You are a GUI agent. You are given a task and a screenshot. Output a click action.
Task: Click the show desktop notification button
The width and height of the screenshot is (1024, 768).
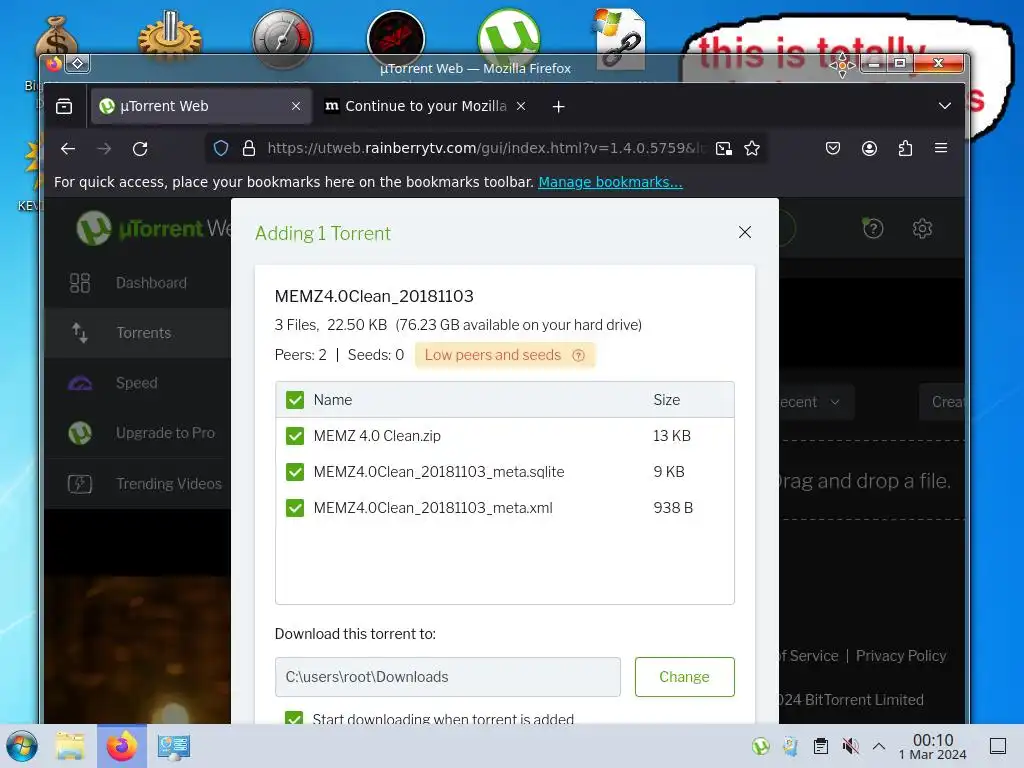click(997, 746)
